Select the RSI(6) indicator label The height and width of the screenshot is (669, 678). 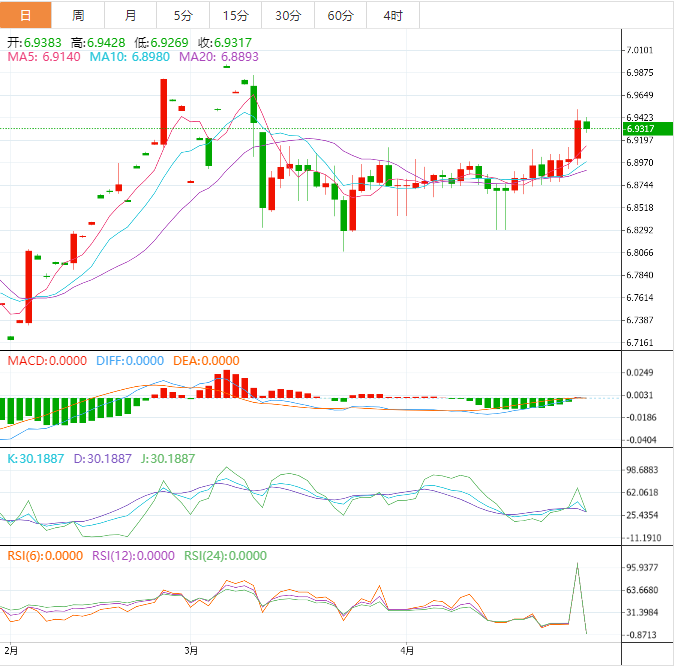pyautogui.click(x=45, y=557)
